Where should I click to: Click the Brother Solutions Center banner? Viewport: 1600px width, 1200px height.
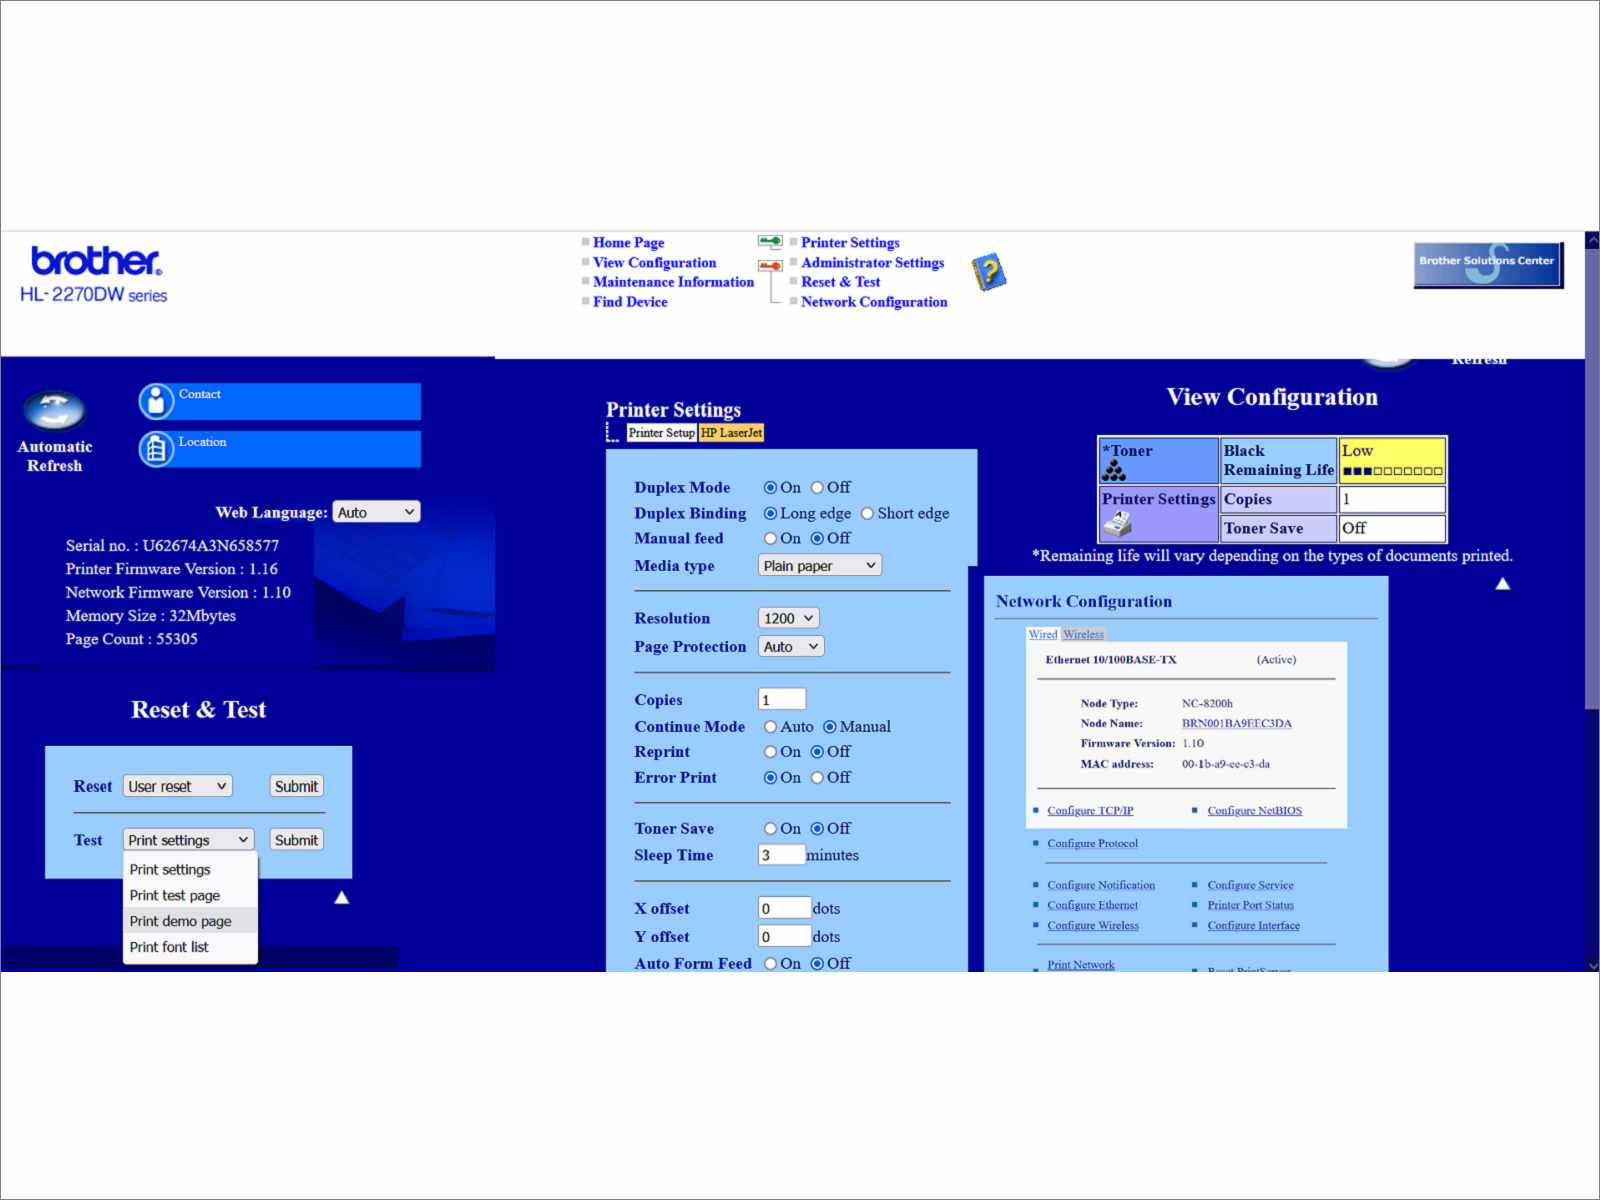pyautogui.click(x=1488, y=265)
